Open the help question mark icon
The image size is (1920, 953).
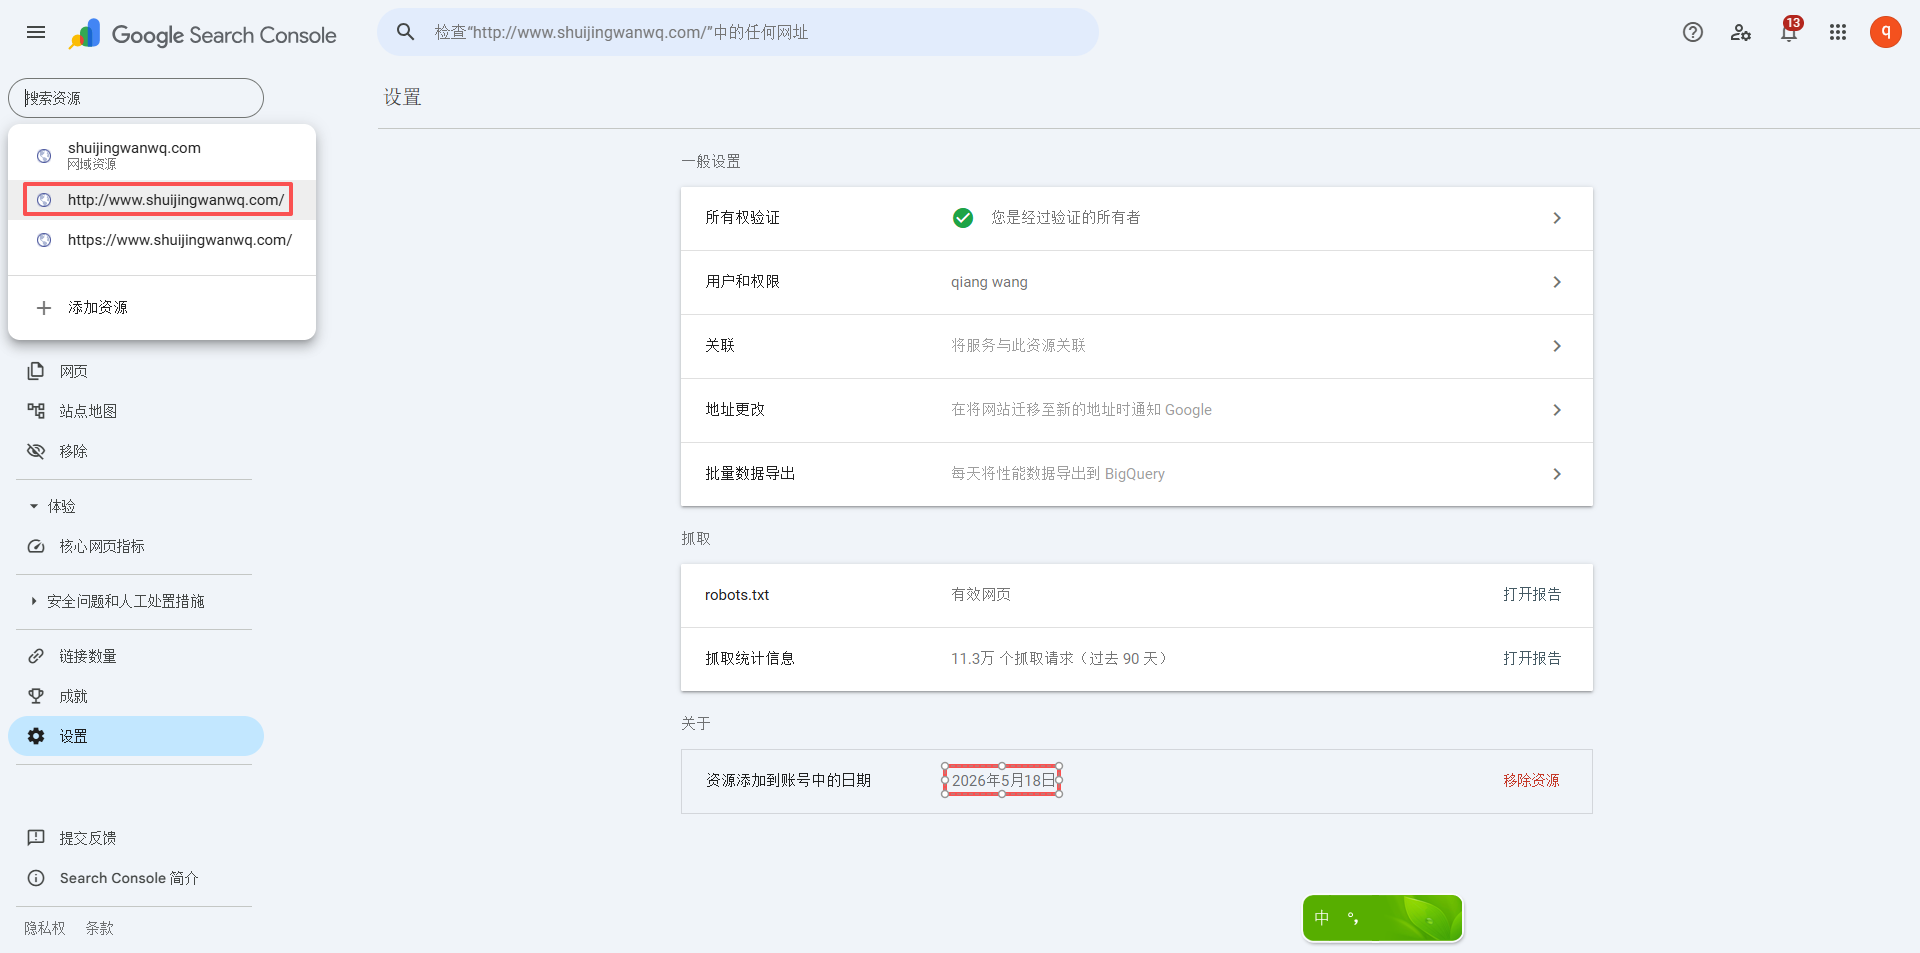(x=1692, y=32)
